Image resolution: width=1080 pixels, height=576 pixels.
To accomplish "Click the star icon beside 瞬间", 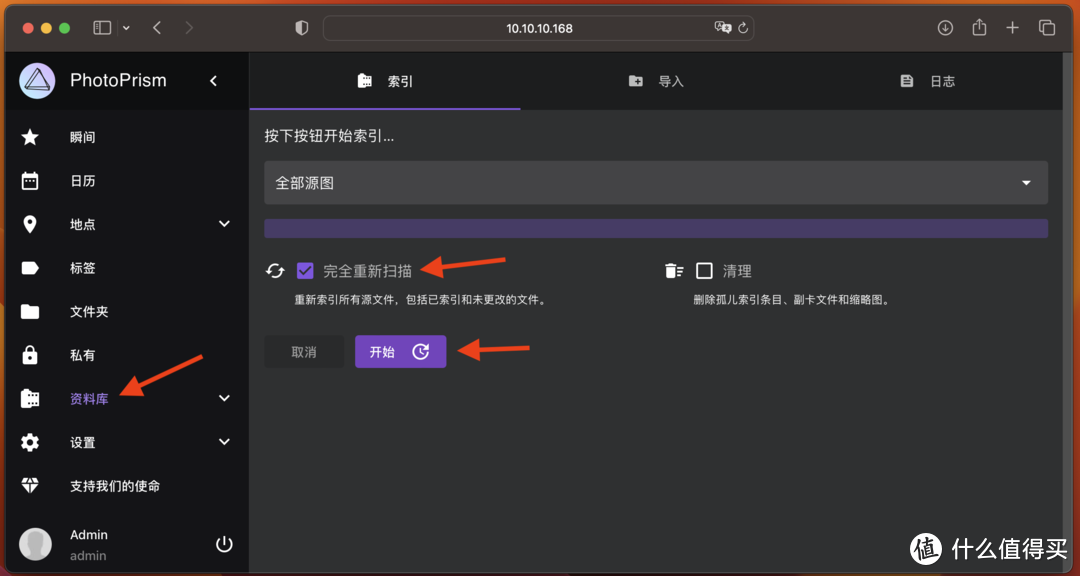I will [x=30, y=137].
